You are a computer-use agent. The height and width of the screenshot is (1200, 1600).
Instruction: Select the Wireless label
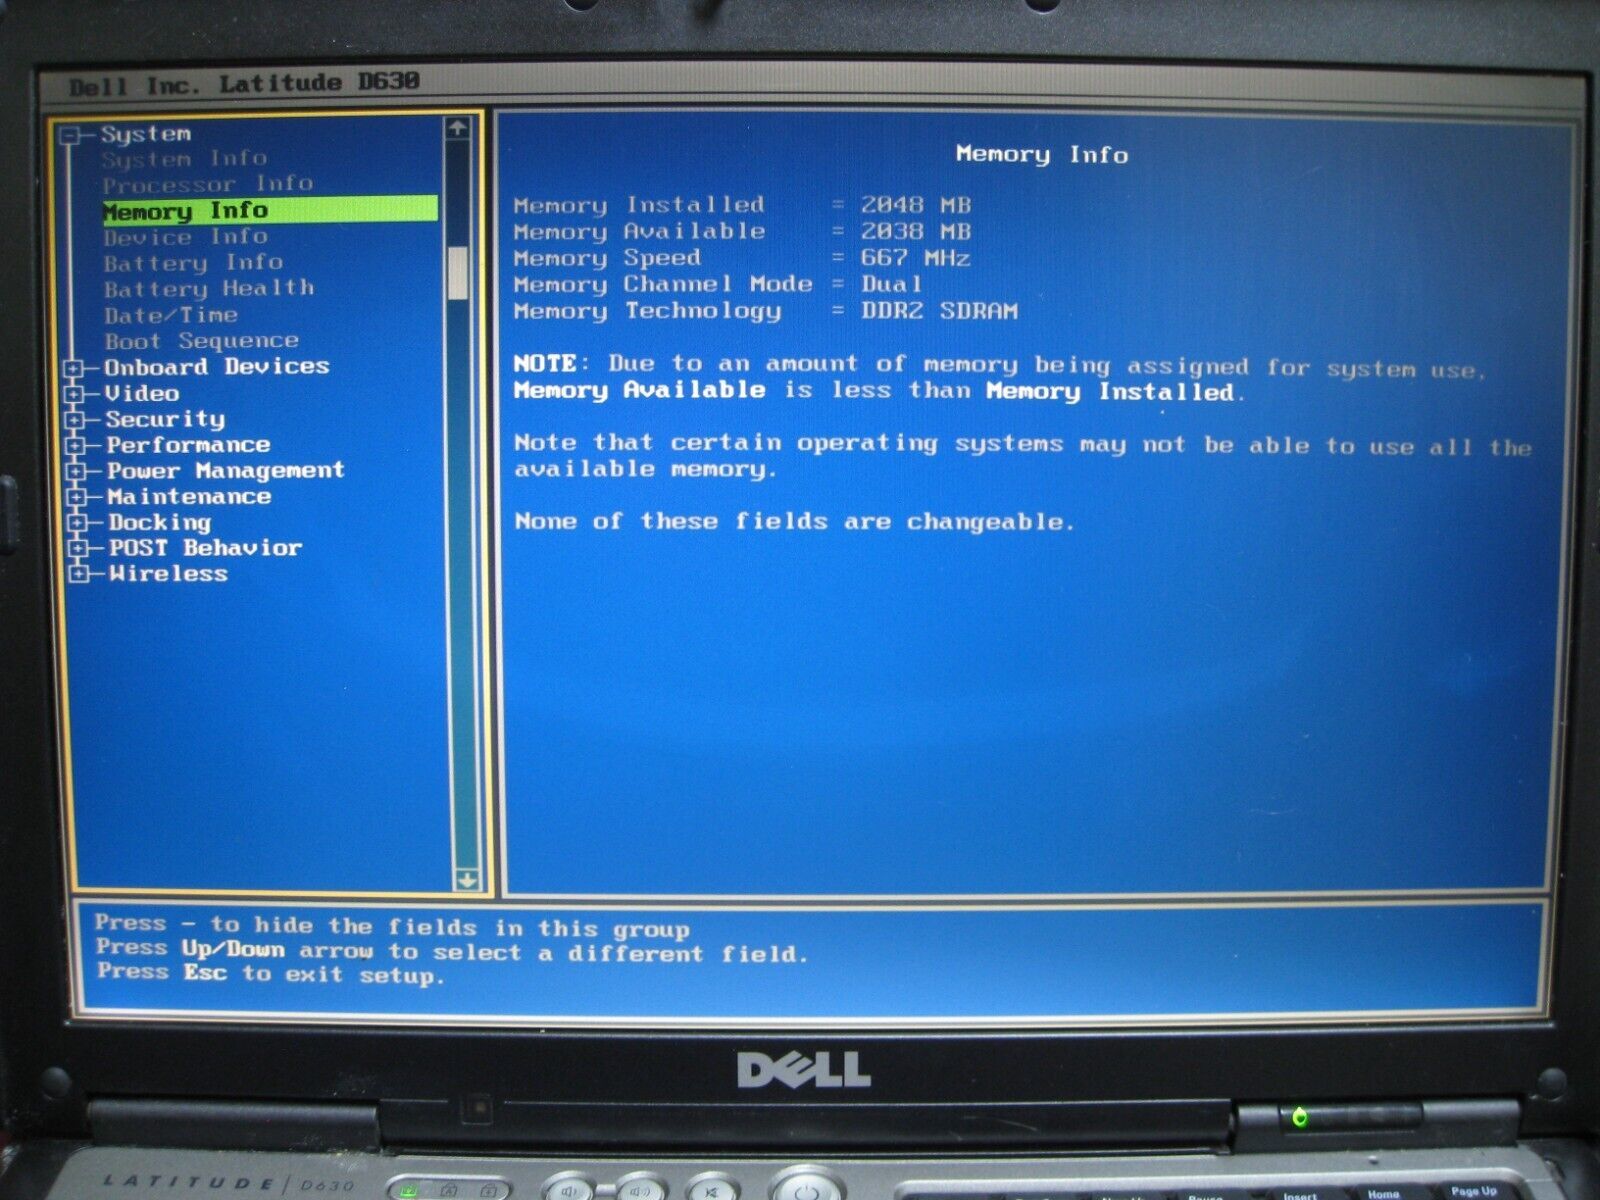click(x=168, y=574)
